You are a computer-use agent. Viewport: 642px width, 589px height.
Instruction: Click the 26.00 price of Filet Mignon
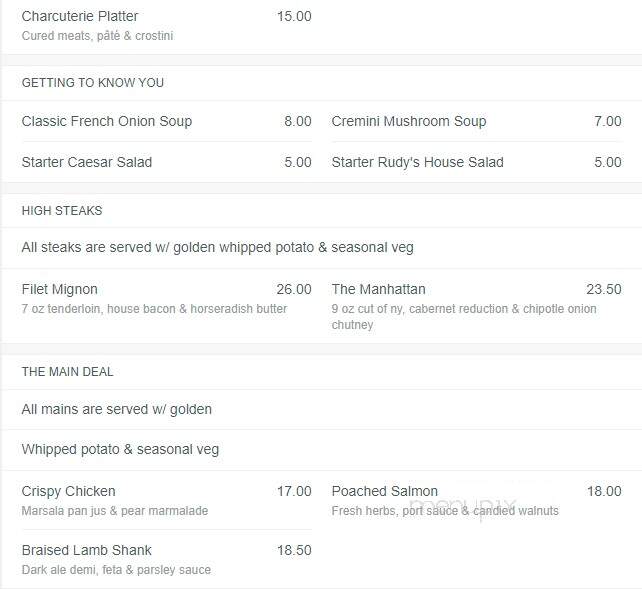294,289
